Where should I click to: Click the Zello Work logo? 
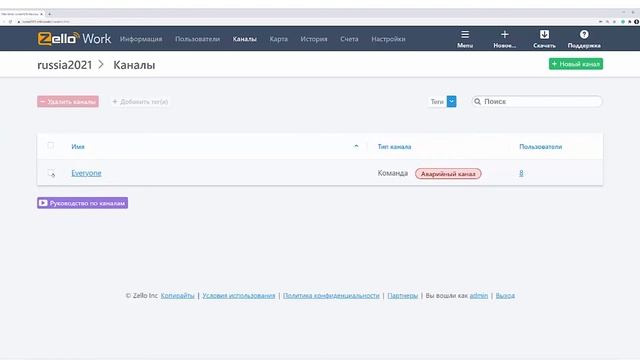point(74,39)
